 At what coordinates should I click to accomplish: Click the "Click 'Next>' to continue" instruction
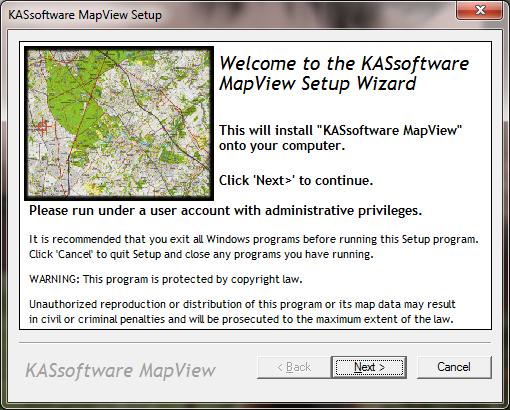click(x=296, y=181)
